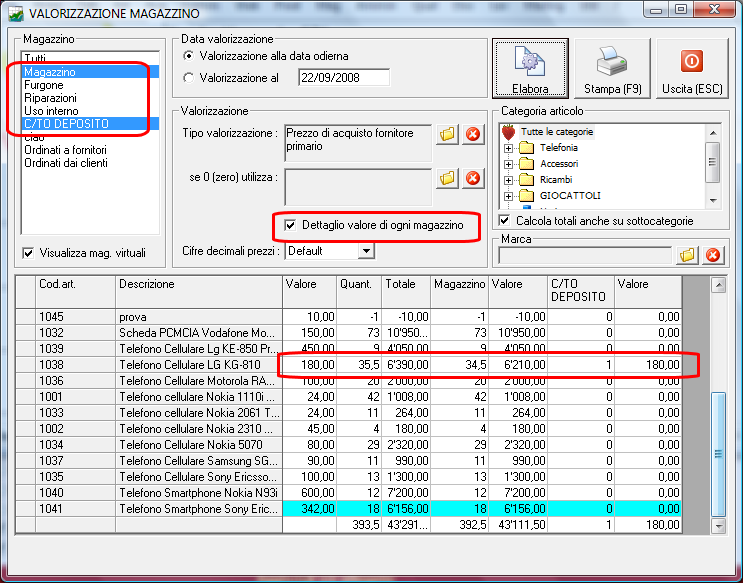The width and height of the screenshot is (743, 583).
Task: Toggle 'Dettaglio valore di ogni magazzino' checkbox
Action: 290,225
